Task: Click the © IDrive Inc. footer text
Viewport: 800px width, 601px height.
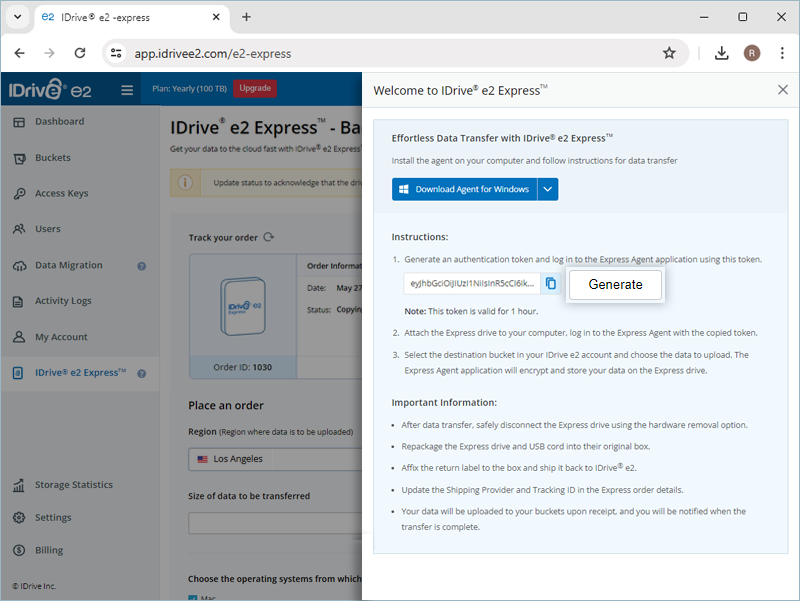Action: (x=34, y=586)
